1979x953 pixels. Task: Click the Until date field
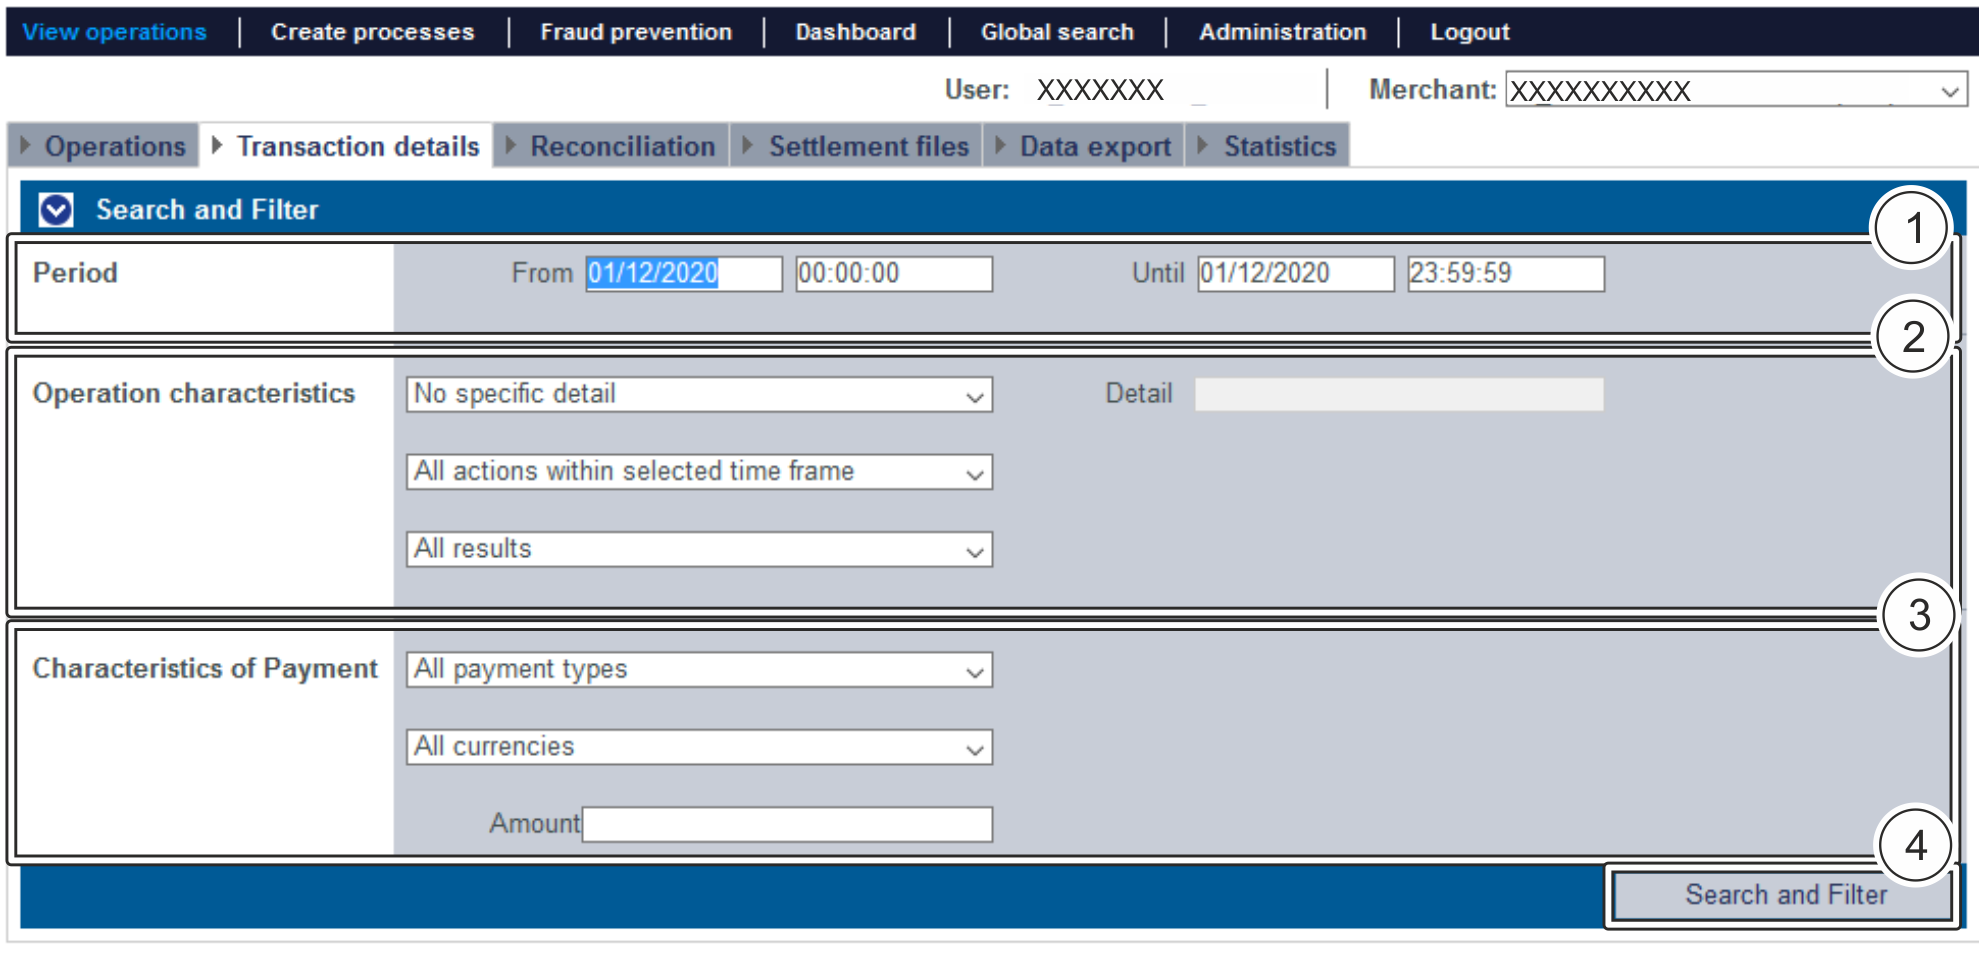(x=1295, y=273)
